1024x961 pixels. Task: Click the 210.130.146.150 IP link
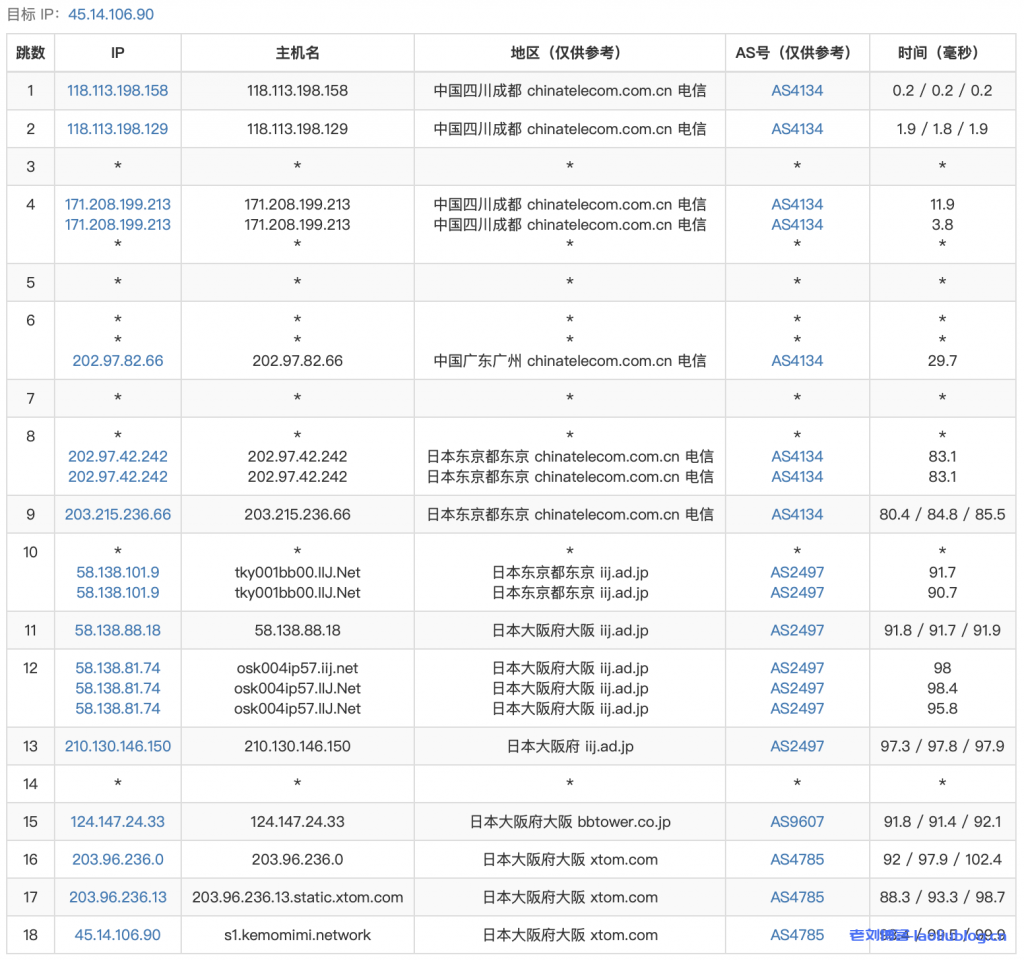118,746
